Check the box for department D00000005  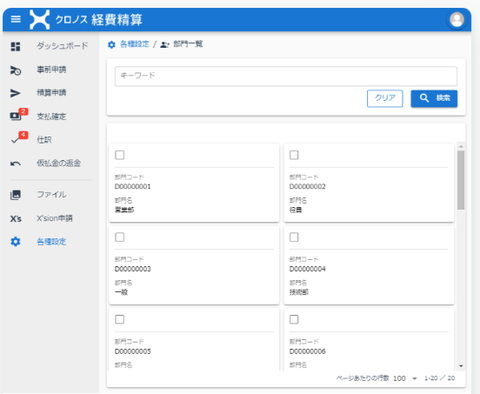coord(120,320)
